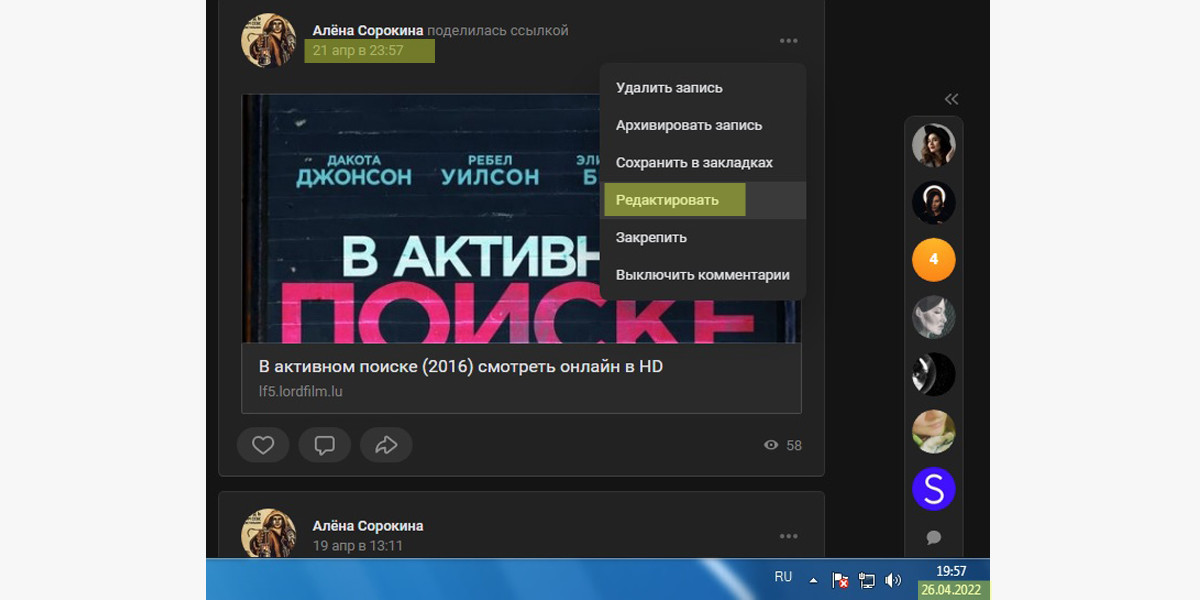1200x600 pixels.
Task: Open the three-dots menu of the first post
Action: coord(789,41)
